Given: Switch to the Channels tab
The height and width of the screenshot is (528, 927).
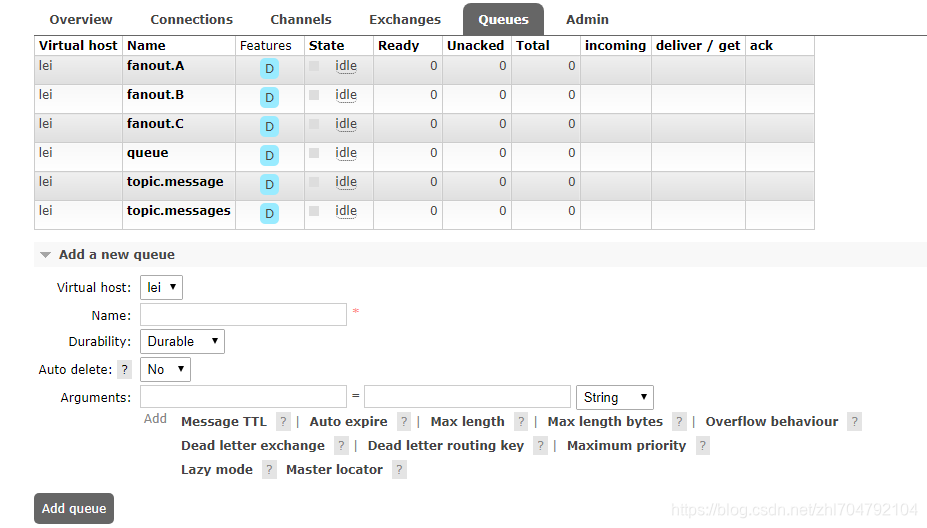Looking at the screenshot, I should click(301, 20).
